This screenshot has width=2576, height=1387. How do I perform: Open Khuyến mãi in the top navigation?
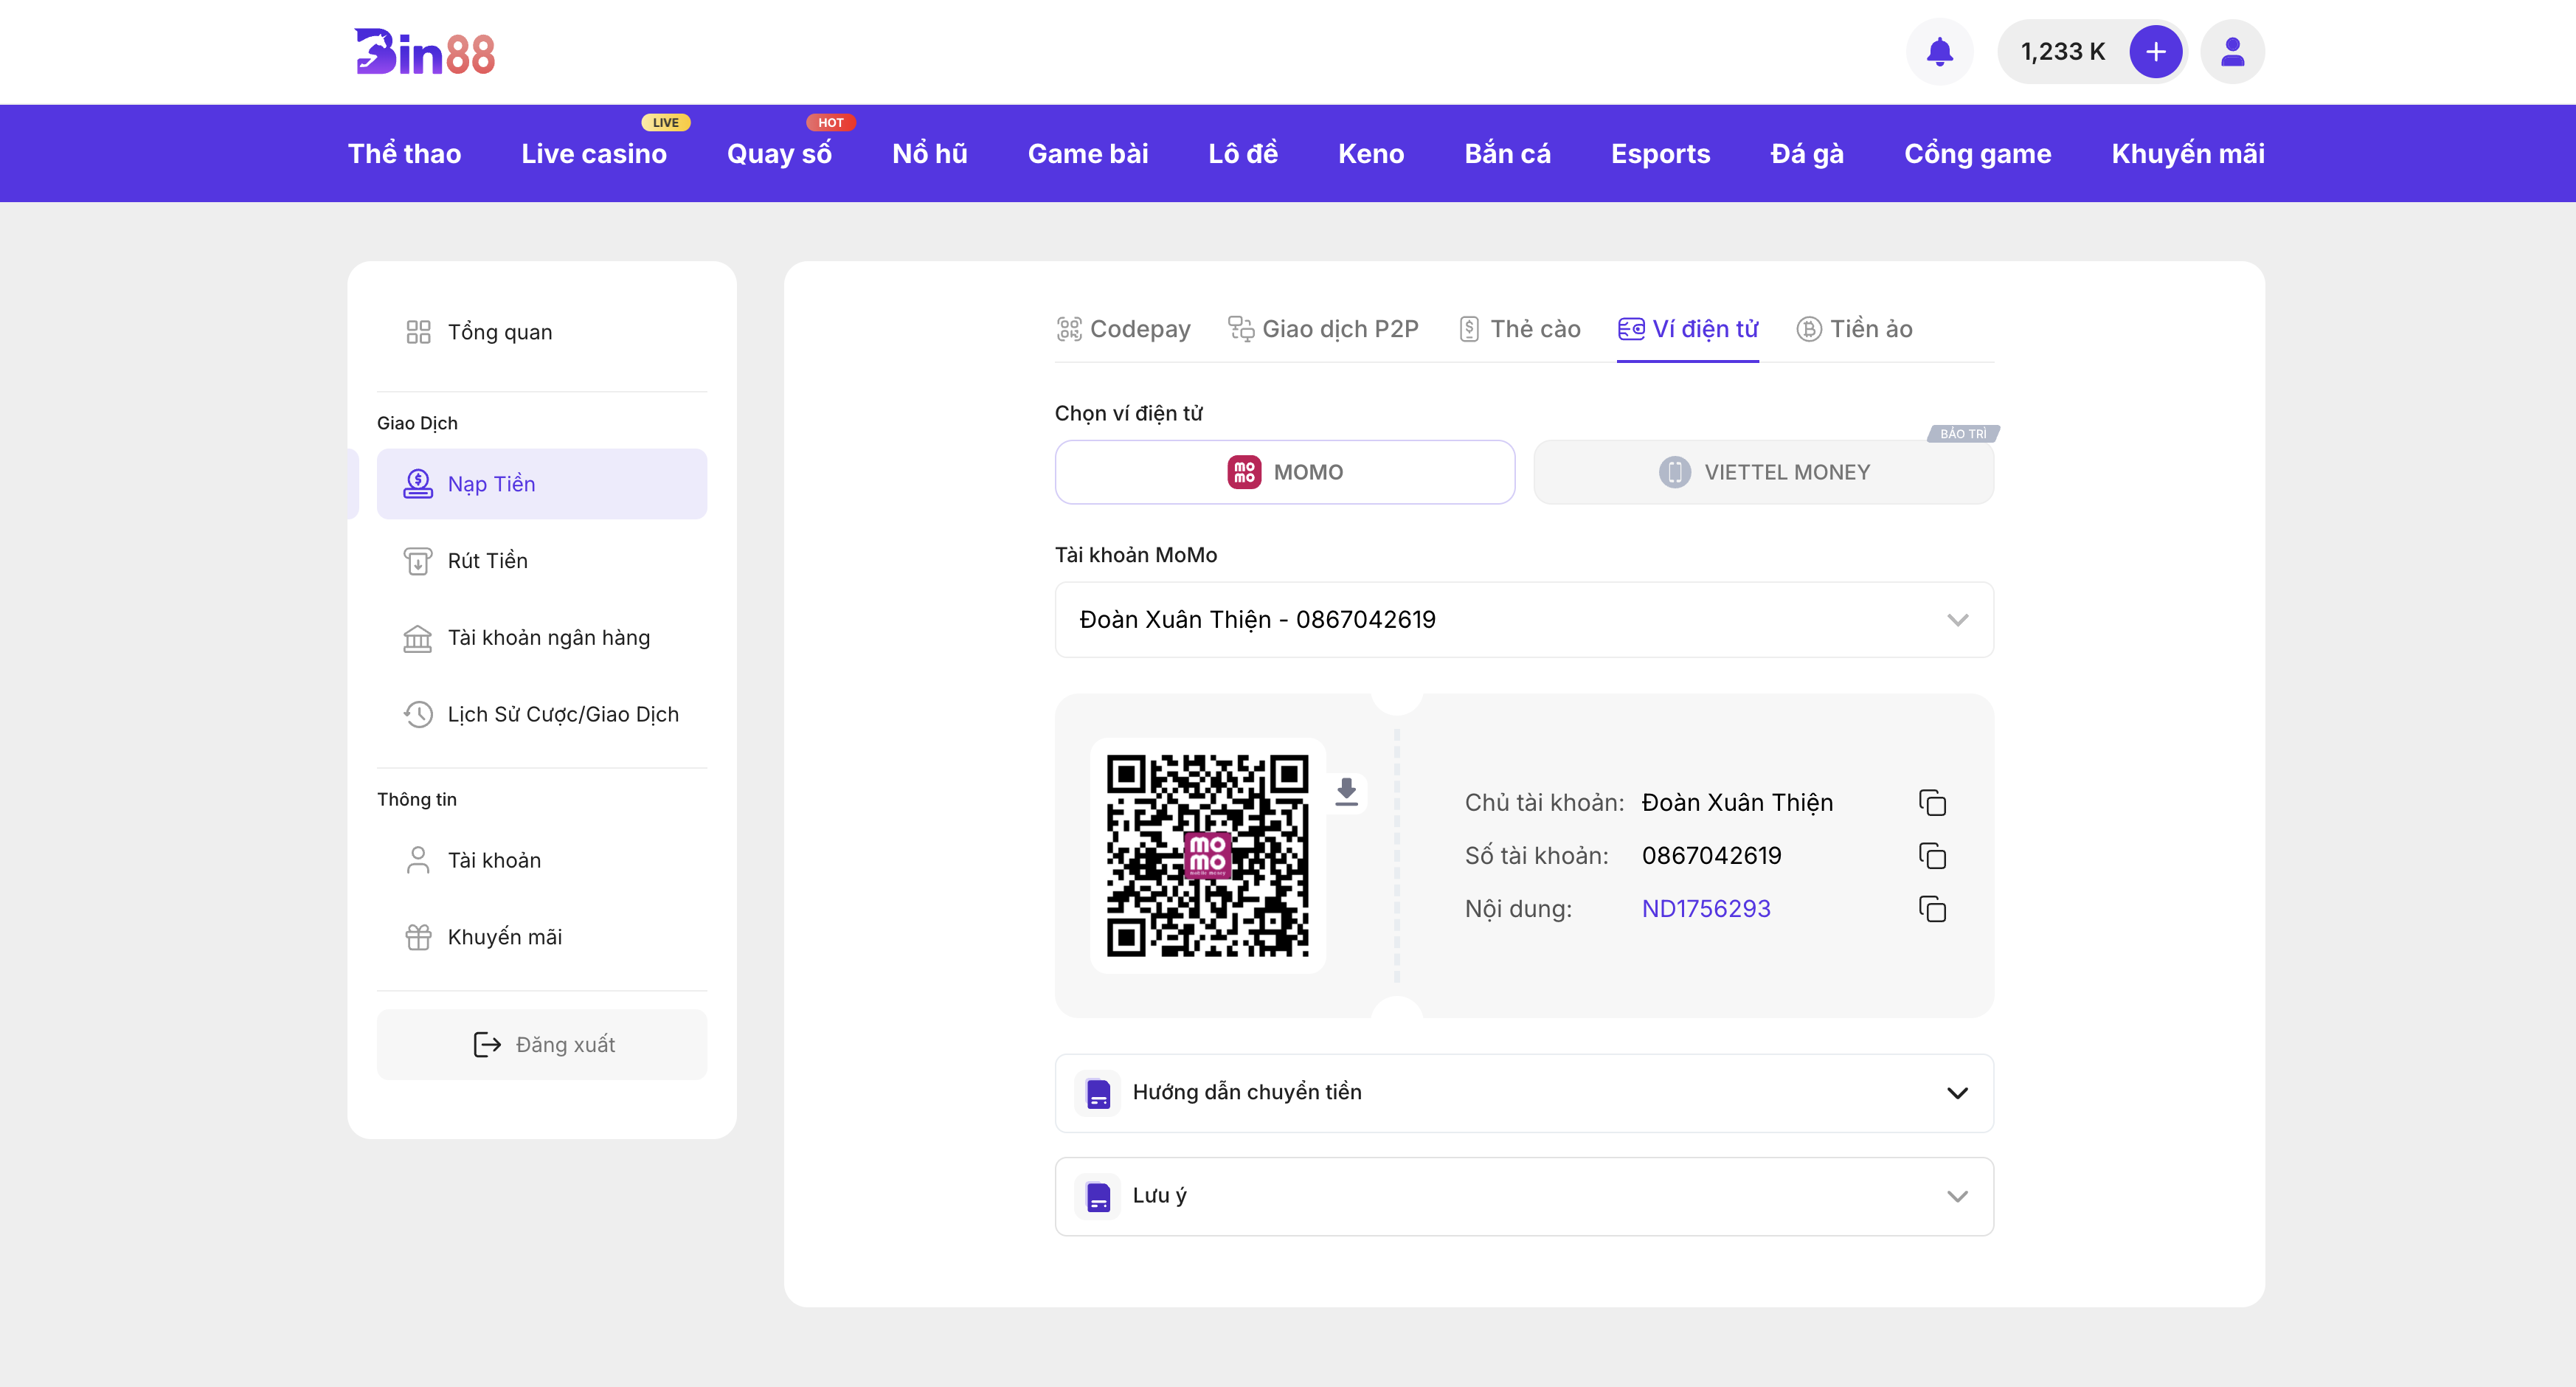coord(2188,154)
